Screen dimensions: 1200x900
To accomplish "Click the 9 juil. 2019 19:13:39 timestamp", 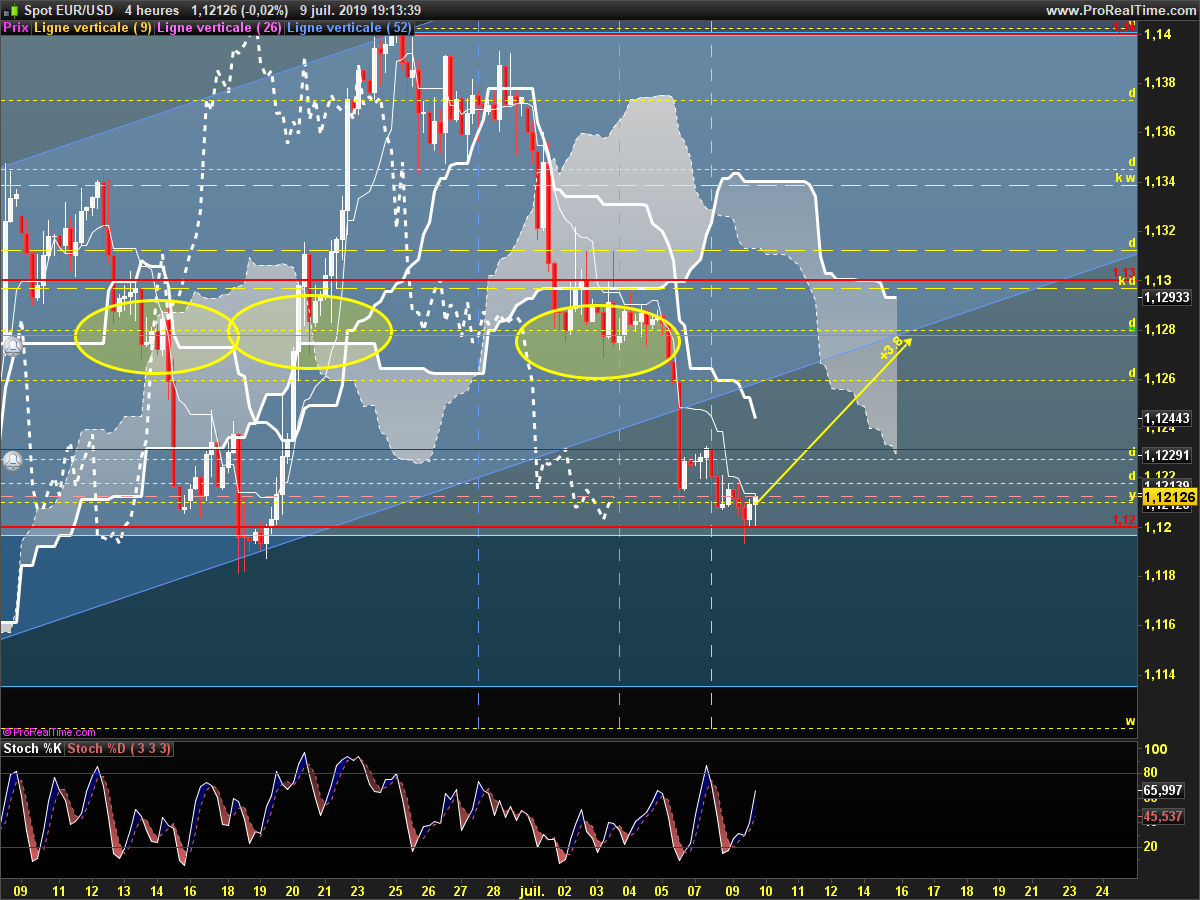I will pyautogui.click(x=360, y=10).
